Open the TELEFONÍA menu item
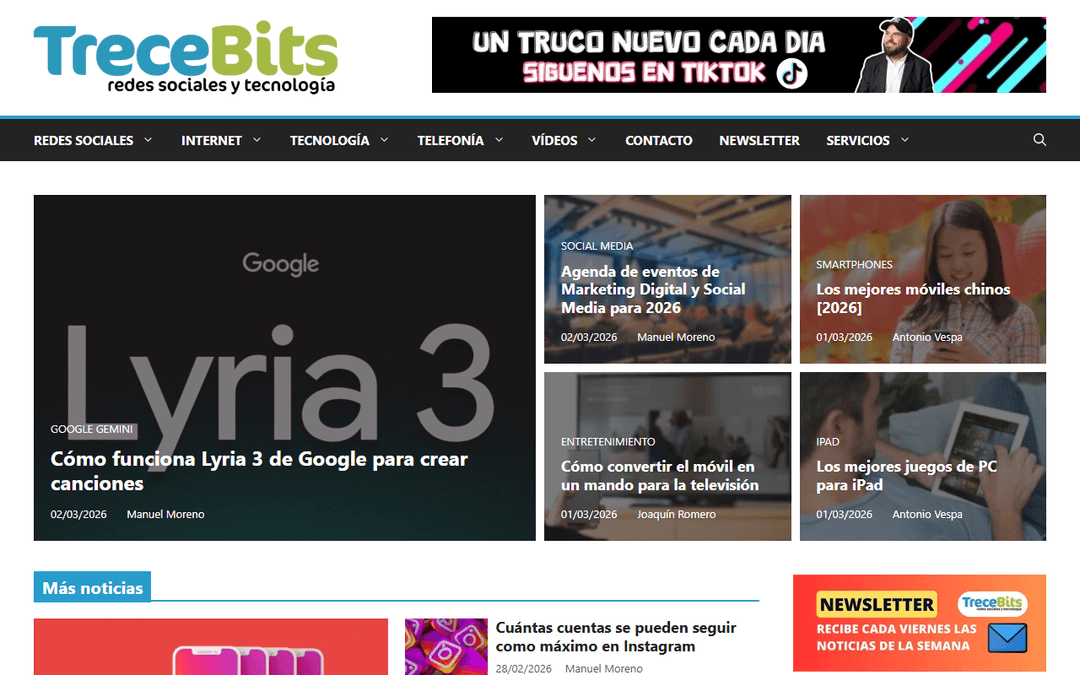Image resolution: width=1080 pixels, height=675 pixels. coord(450,141)
